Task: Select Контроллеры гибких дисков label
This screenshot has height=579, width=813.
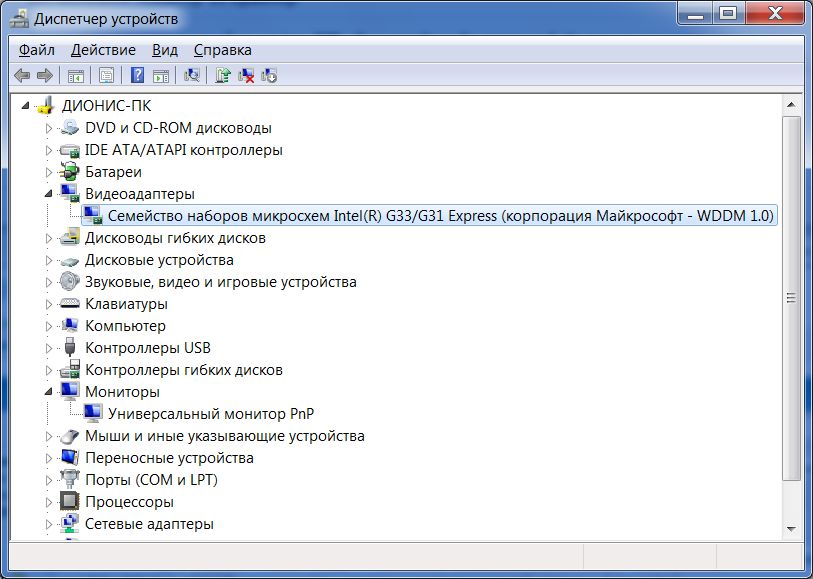Action: click(x=184, y=370)
